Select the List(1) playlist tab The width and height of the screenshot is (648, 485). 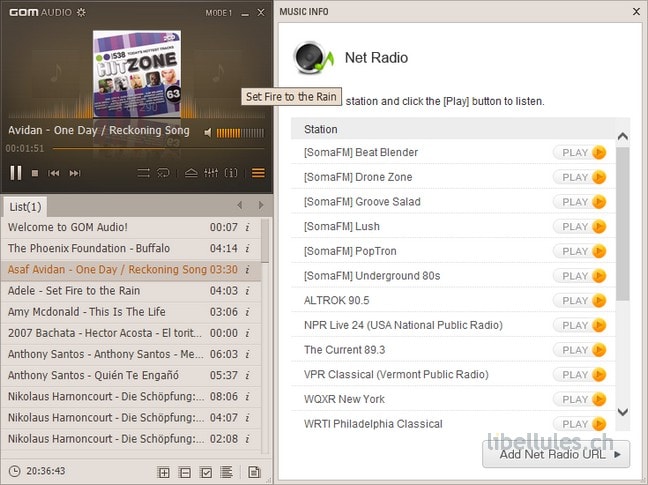point(25,207)
